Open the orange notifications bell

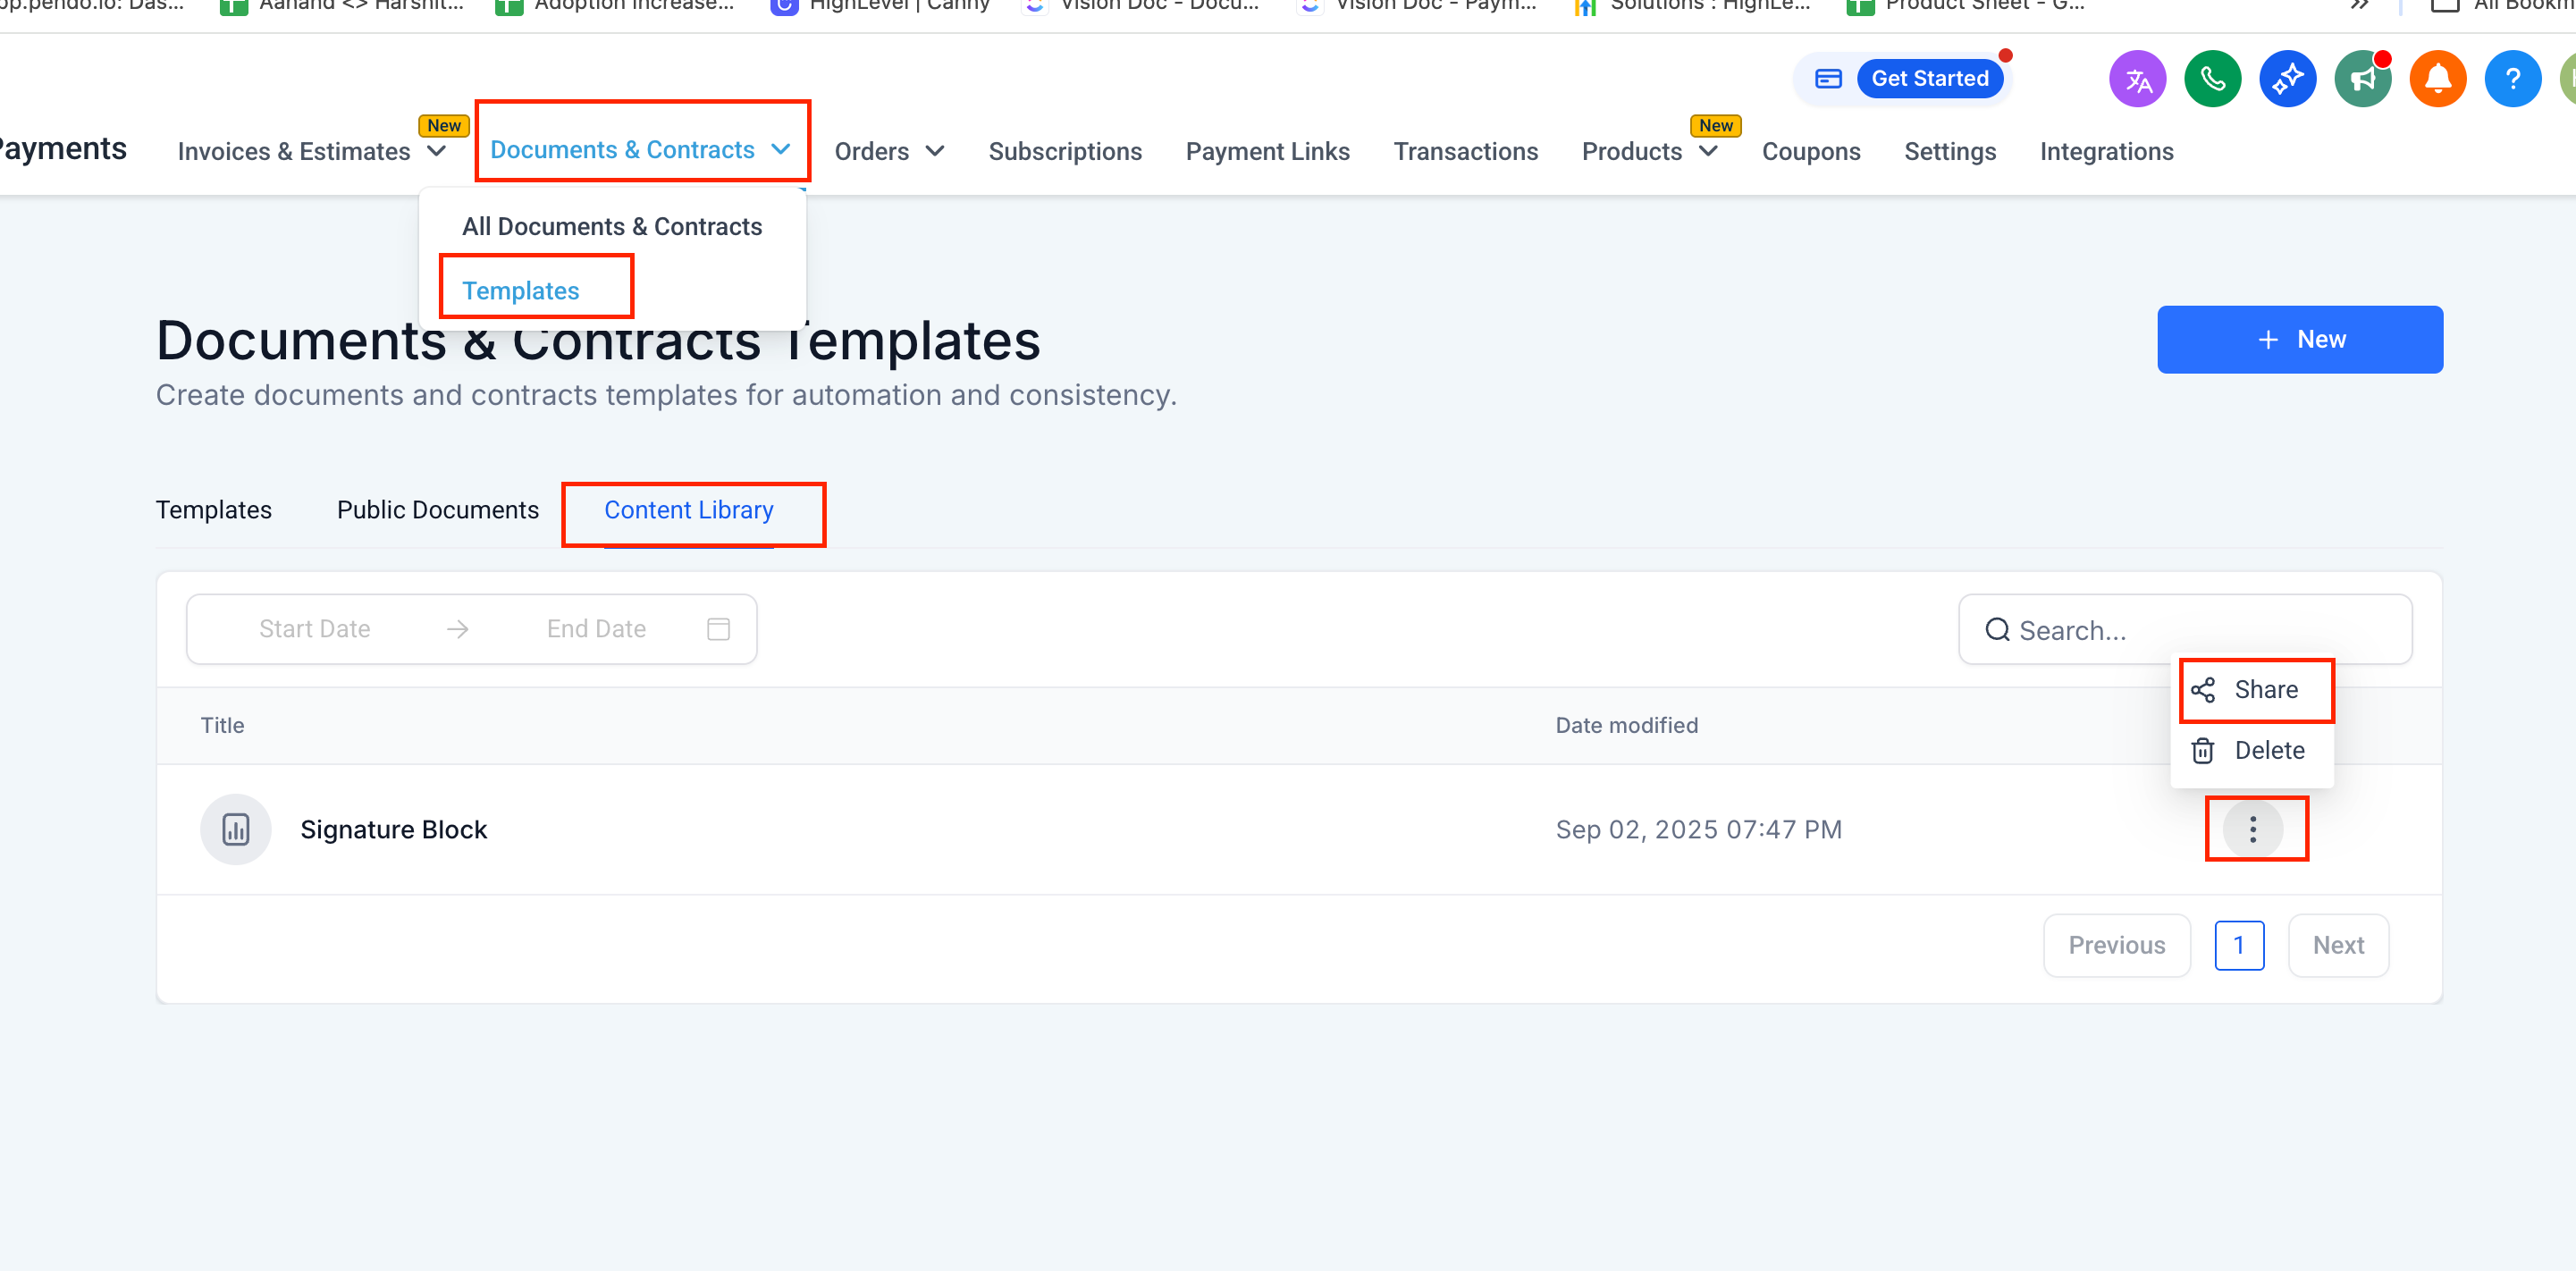coord(2437,79)
